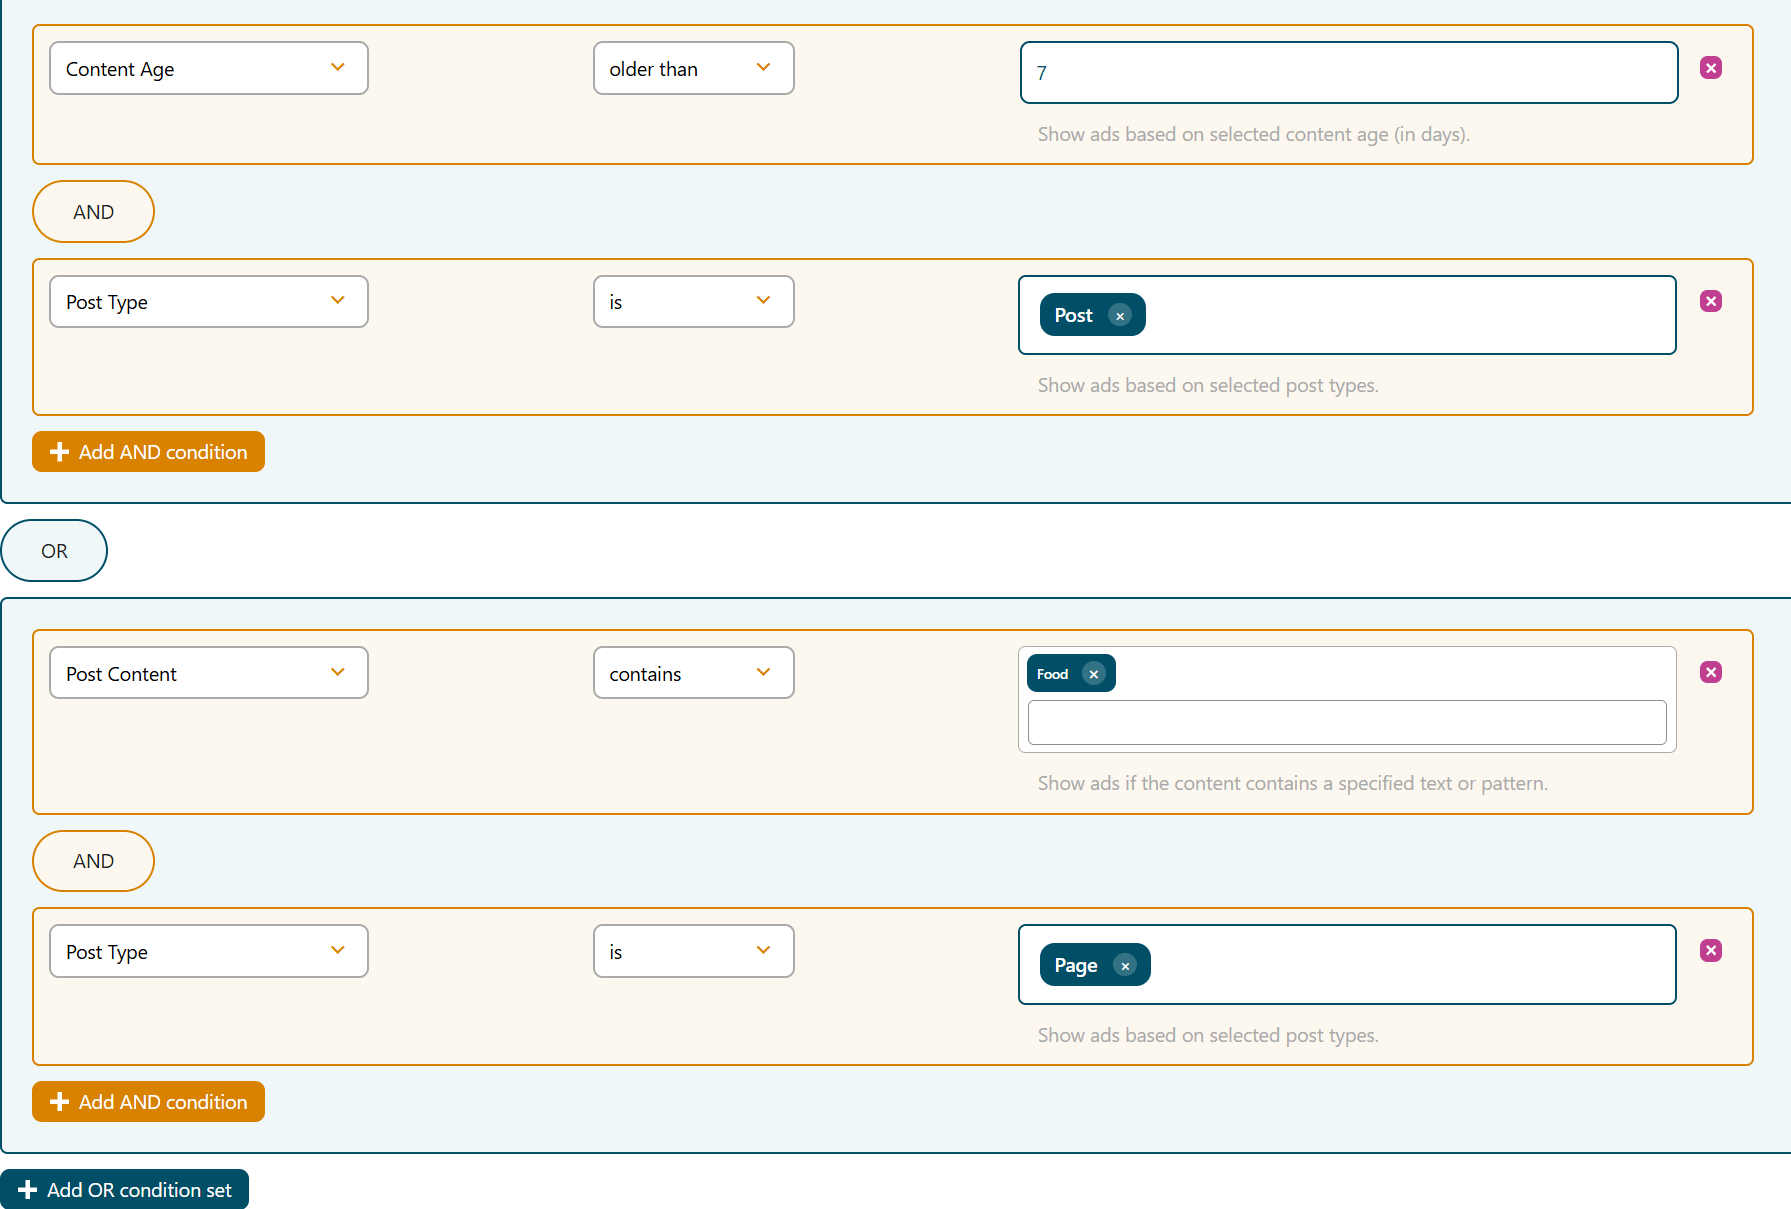The height and width of the screenshot is (1209, 1791).
Task: Click the empty text input below the Food tag
Action: point(1346,722)
